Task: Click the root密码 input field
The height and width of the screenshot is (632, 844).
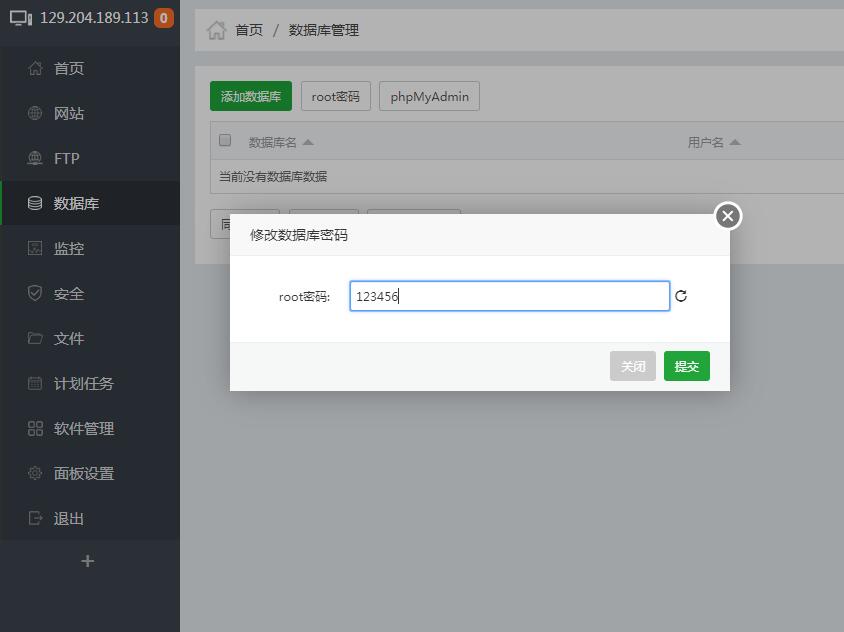Action: 509,296
